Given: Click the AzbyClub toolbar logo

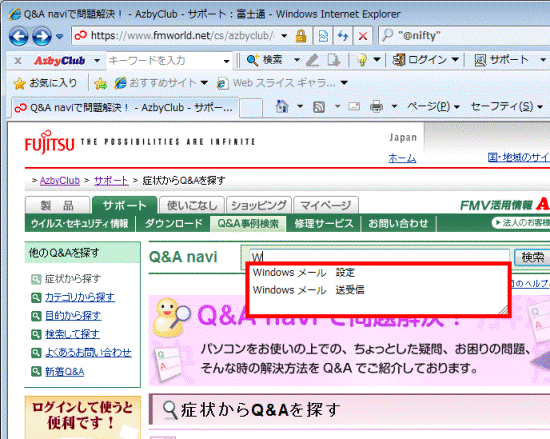Looking at the screenshot, I should point(59,61).
